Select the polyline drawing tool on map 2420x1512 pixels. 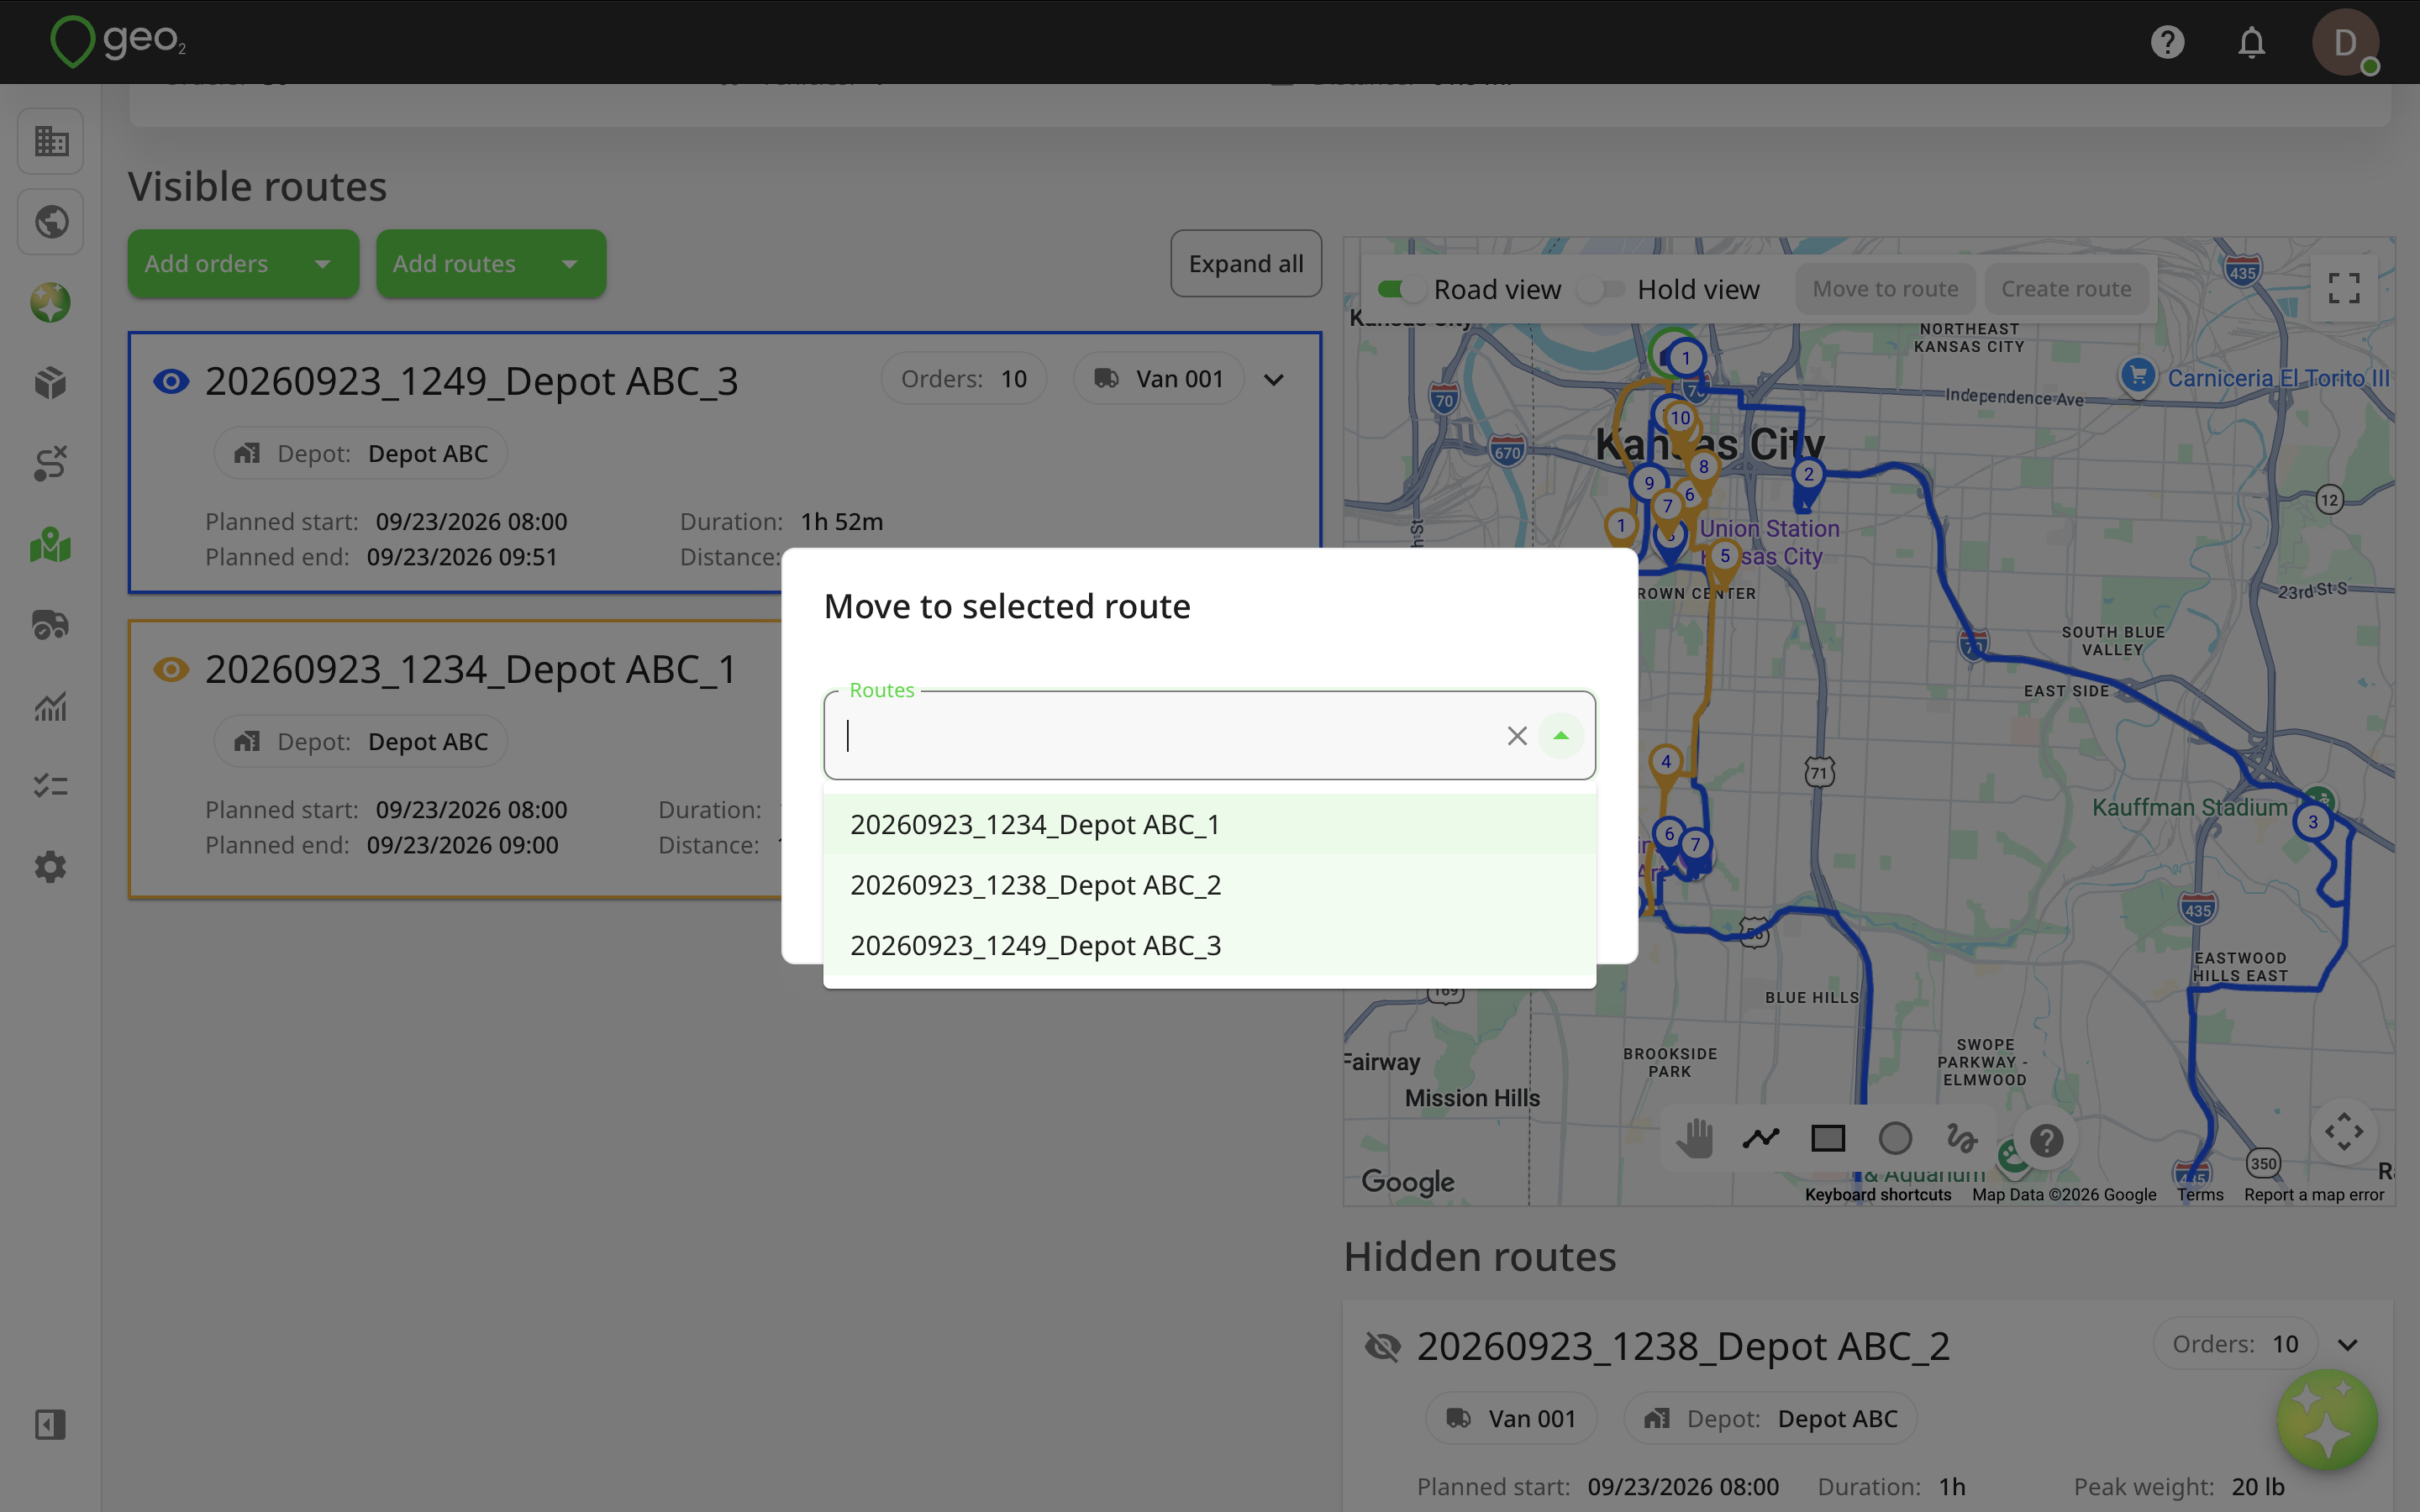(1761, 1138)
